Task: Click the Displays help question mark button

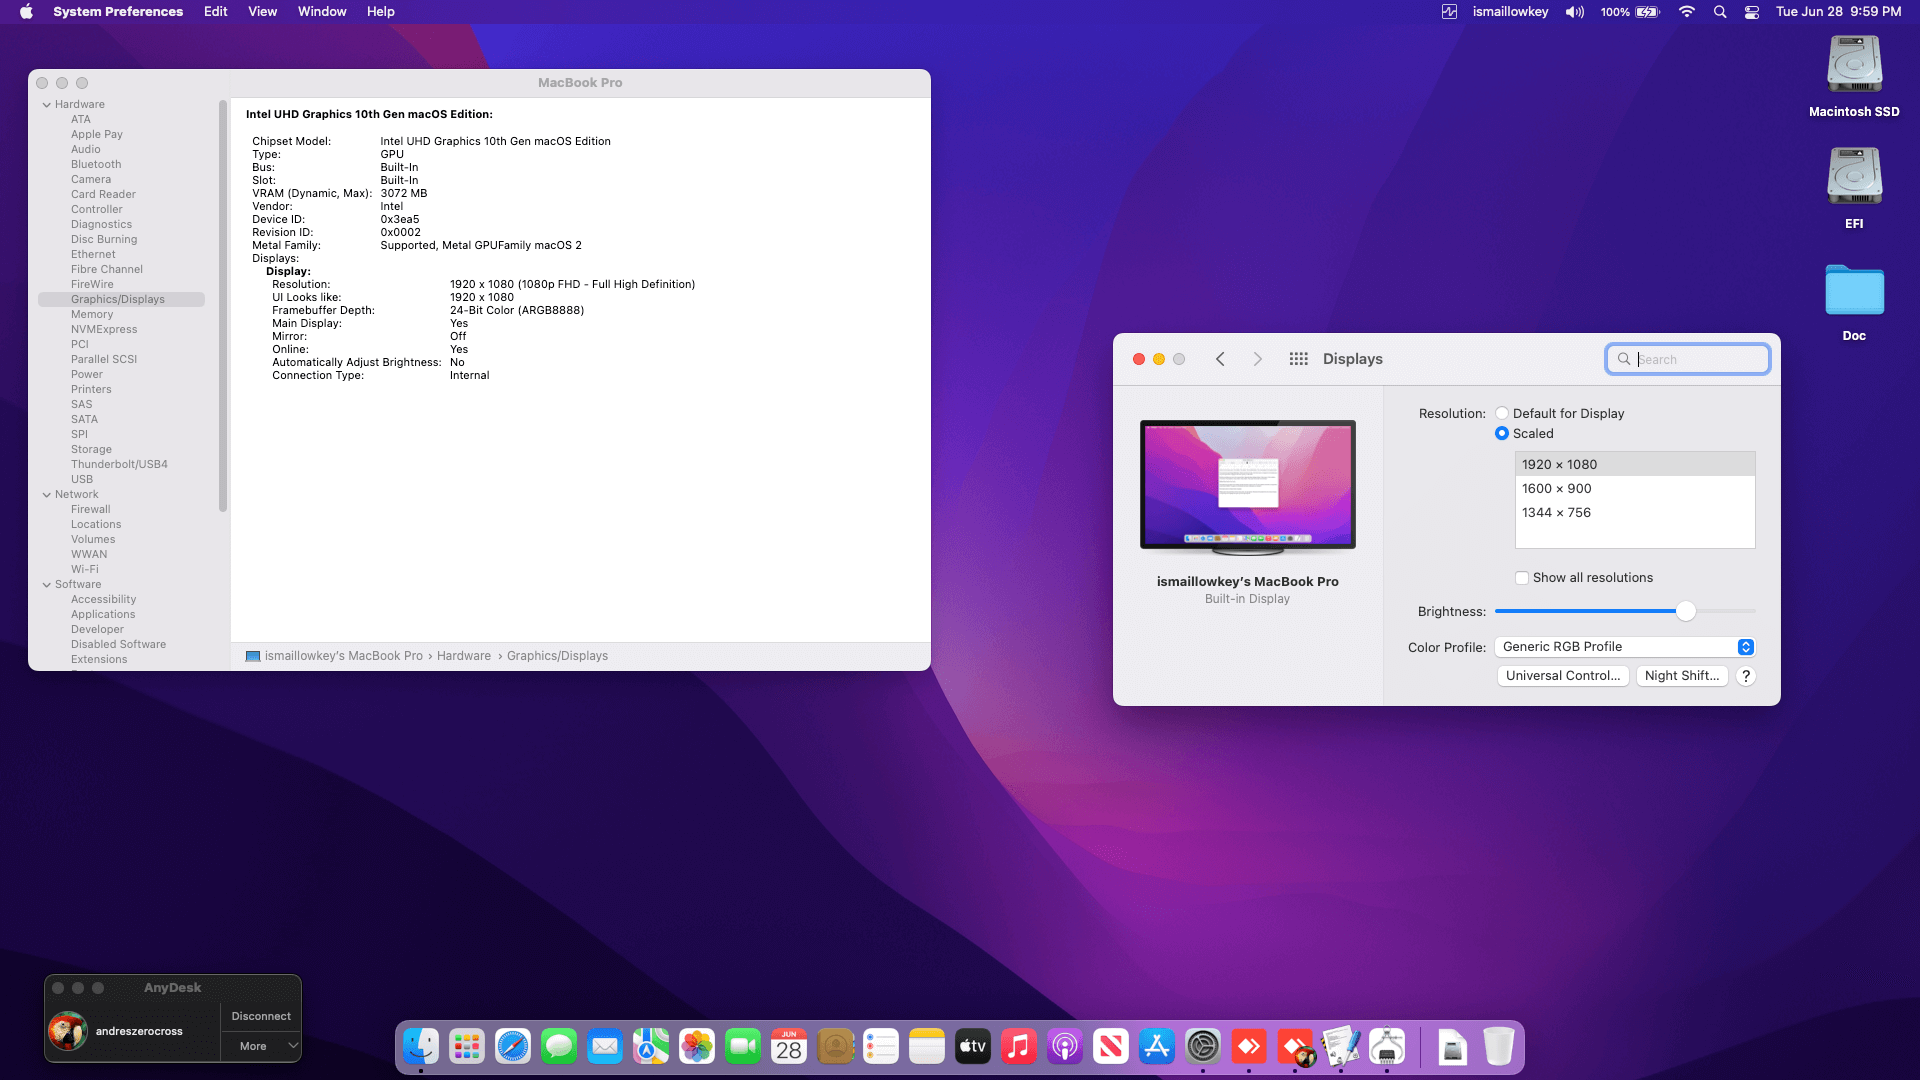Action: (x=1746, y=676)
